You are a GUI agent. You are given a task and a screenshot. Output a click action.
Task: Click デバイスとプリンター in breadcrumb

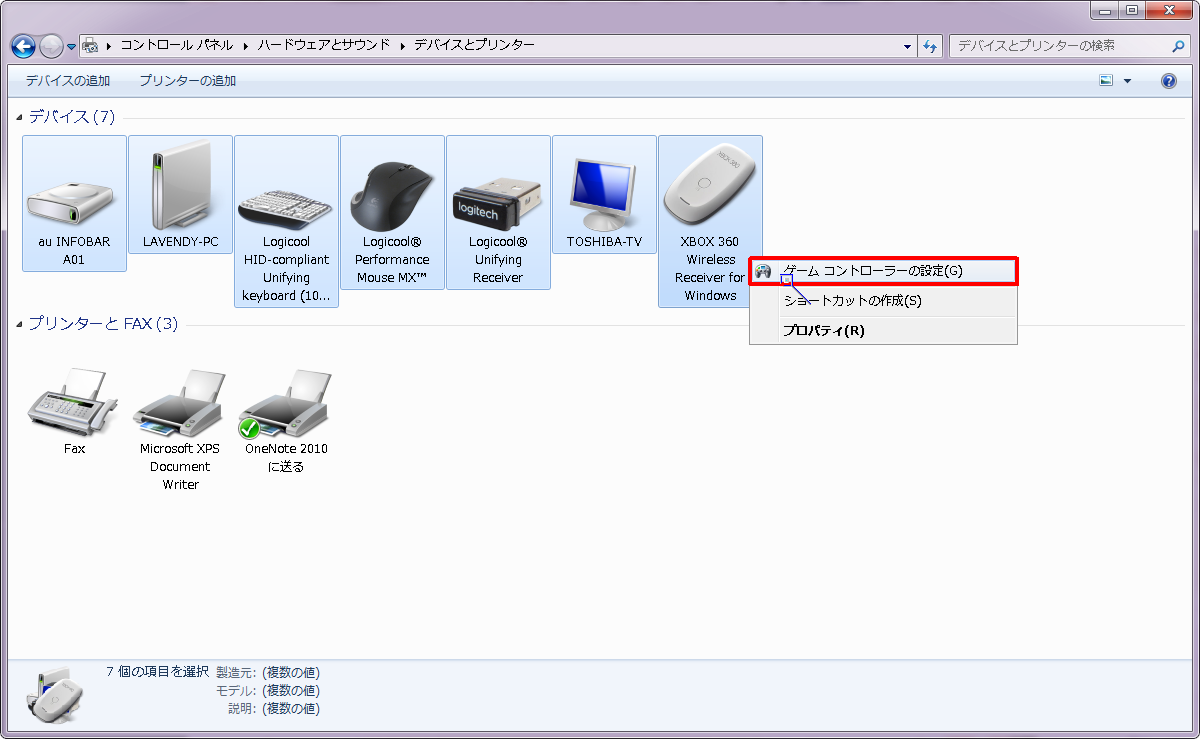click(x=474, y=45)
